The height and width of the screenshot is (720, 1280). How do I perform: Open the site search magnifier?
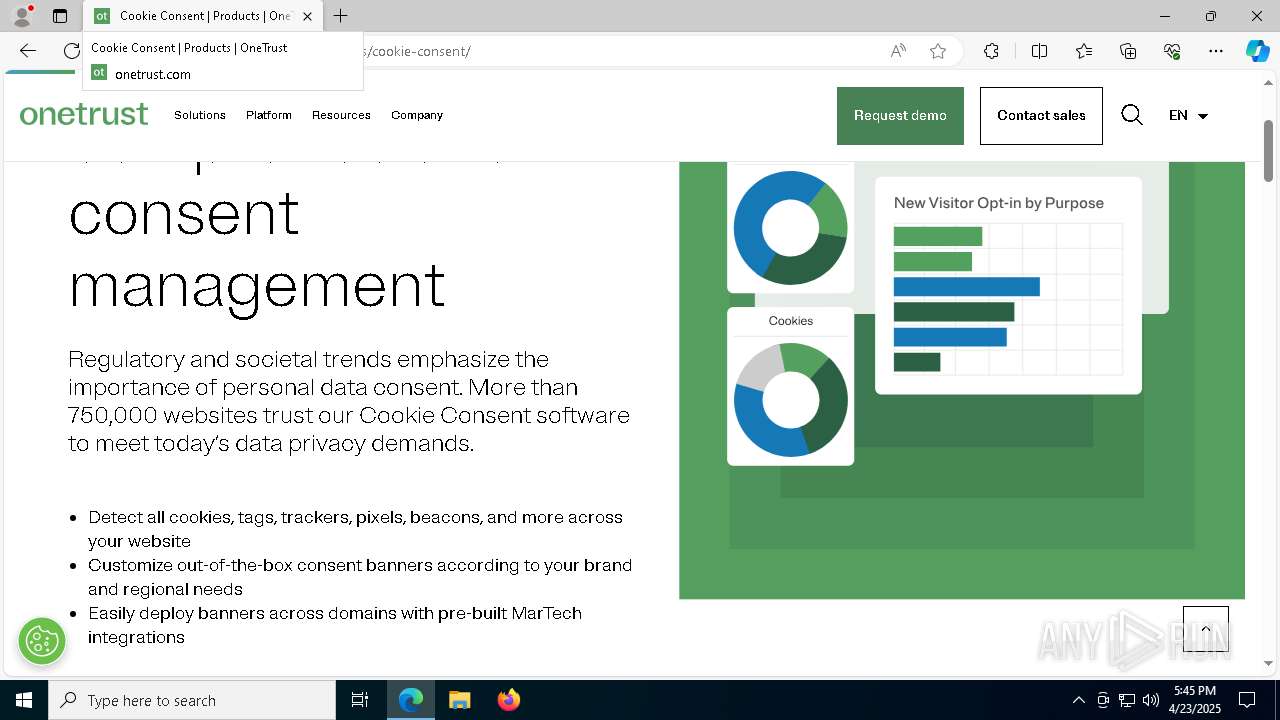tap(1132, 115)
